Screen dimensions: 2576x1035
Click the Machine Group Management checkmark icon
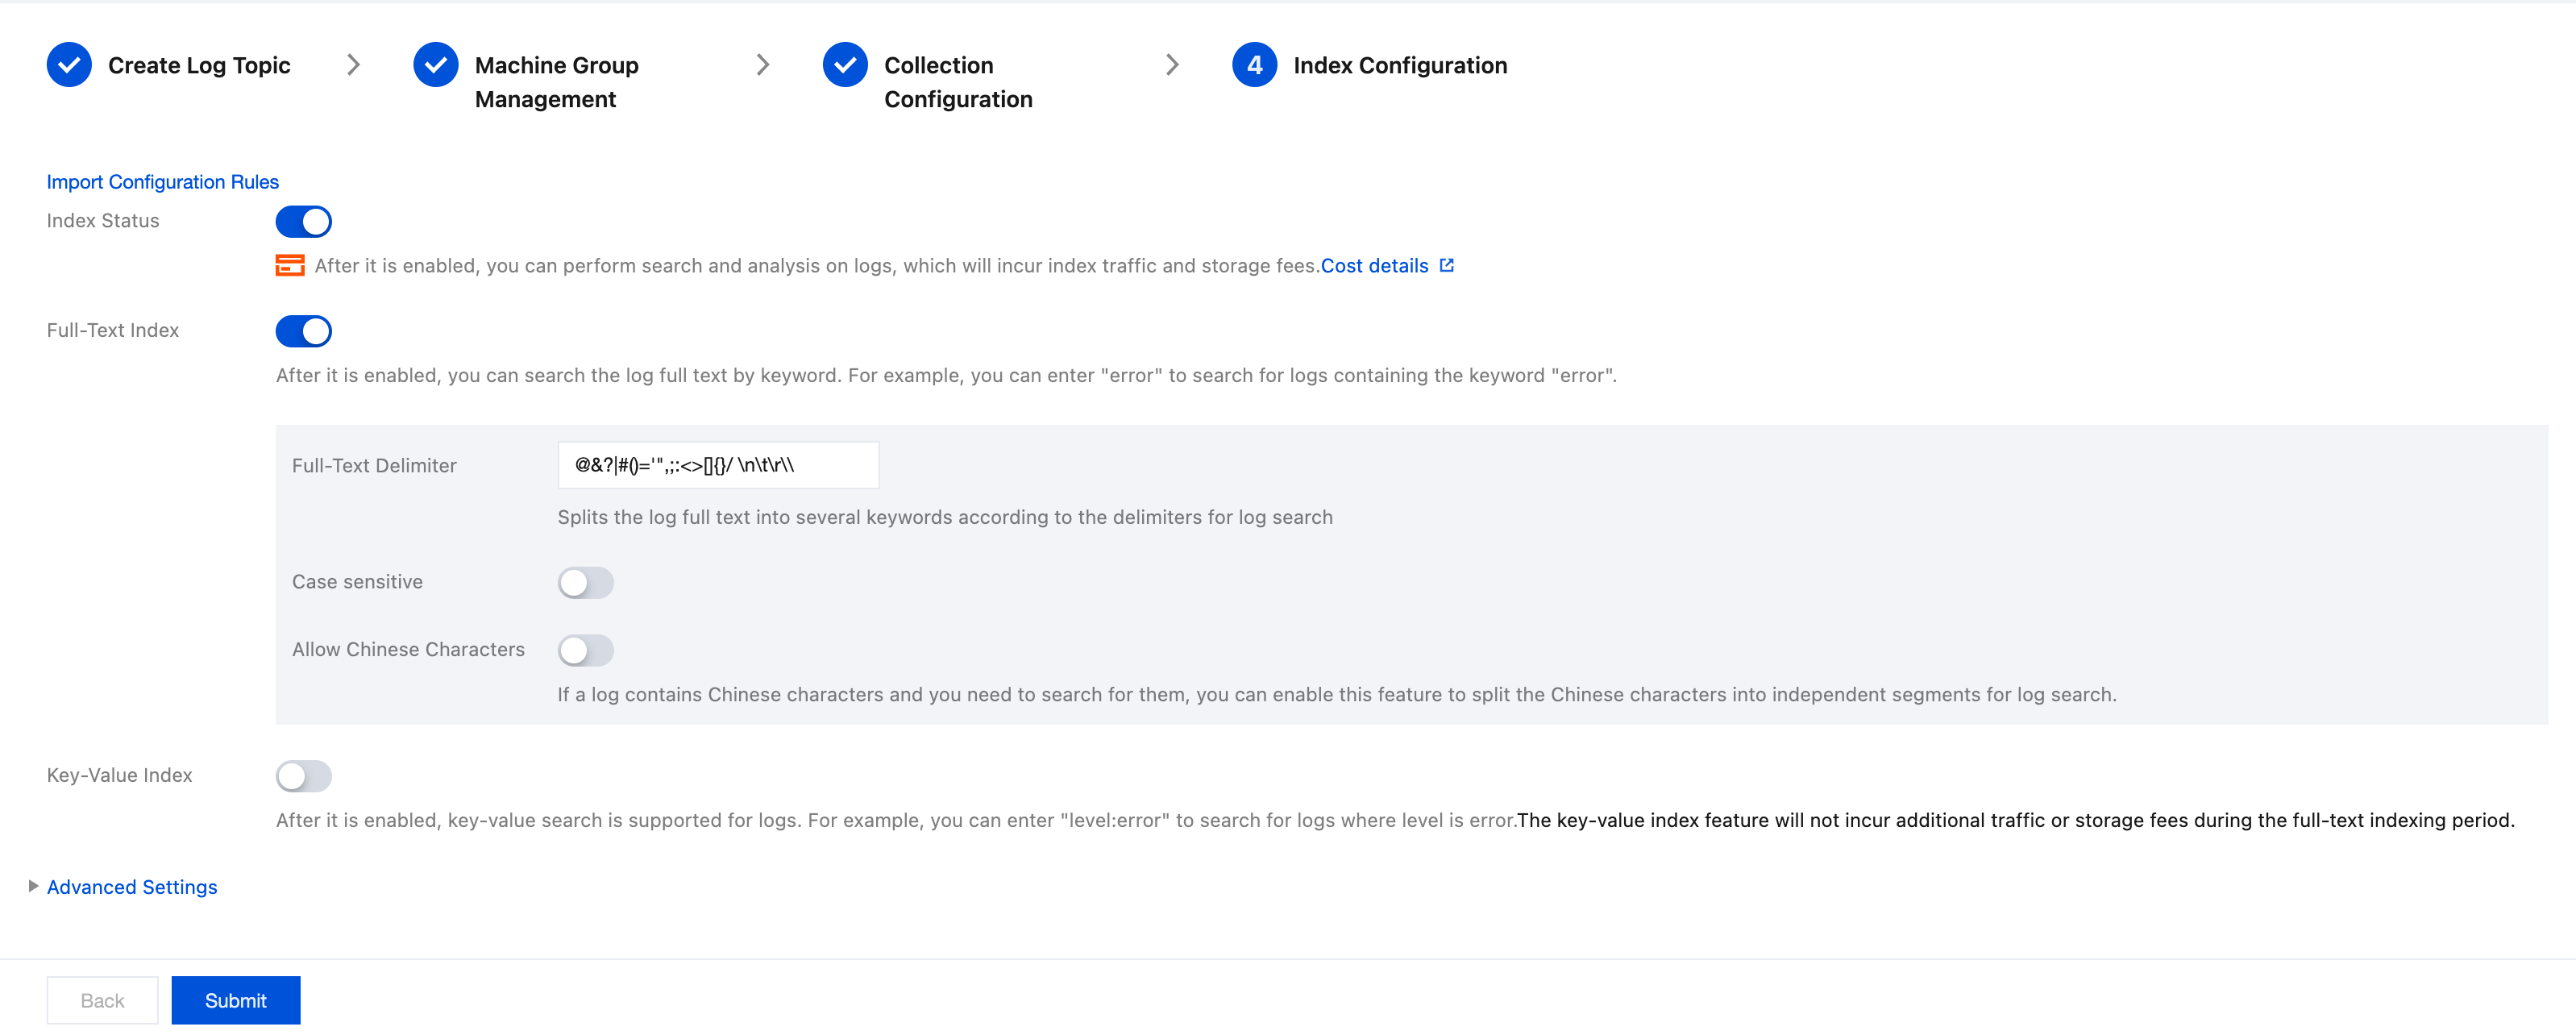coord(436,65)
